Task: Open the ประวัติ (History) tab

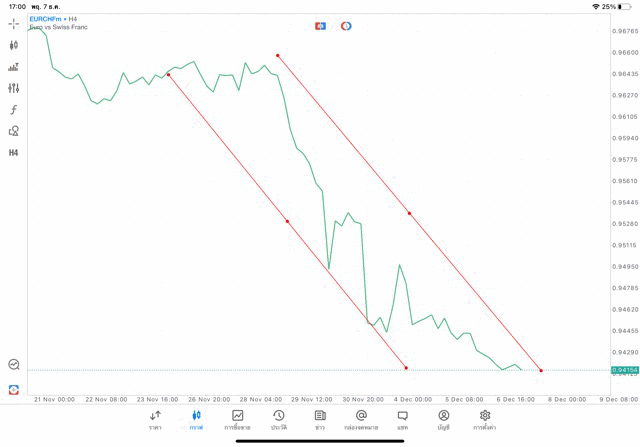Action: 279,419
